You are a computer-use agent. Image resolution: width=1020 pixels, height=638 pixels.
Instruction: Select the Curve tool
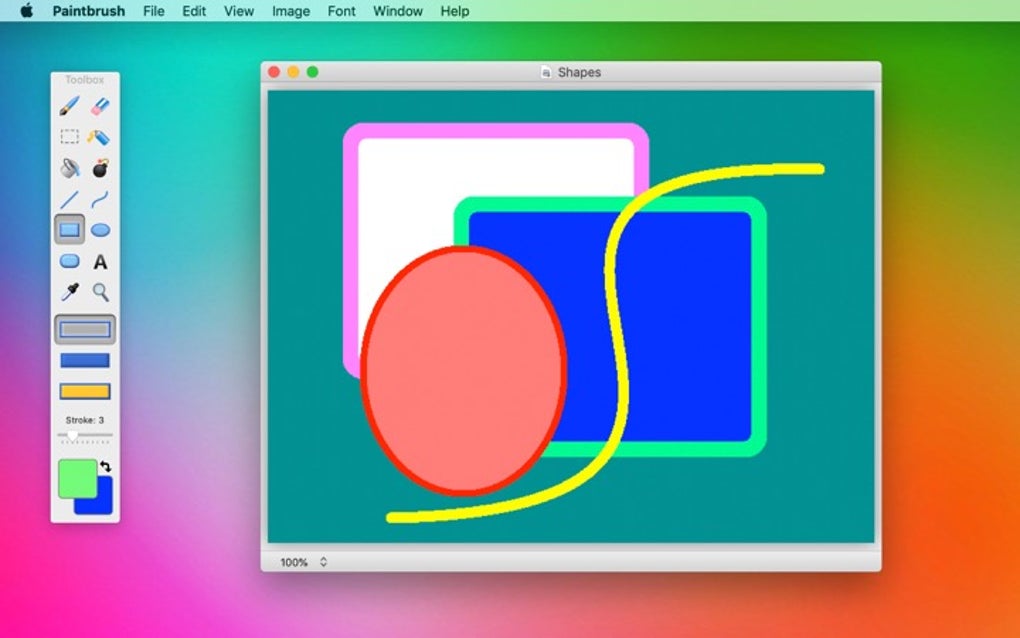100,199
